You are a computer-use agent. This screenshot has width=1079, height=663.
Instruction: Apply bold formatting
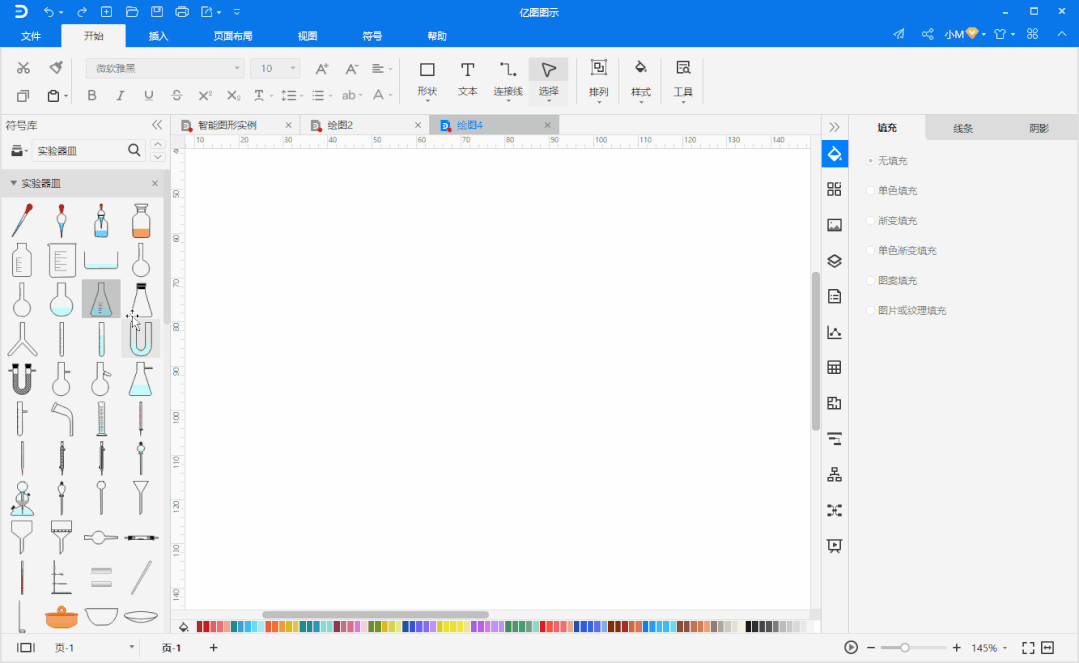[x=92, y=96]
